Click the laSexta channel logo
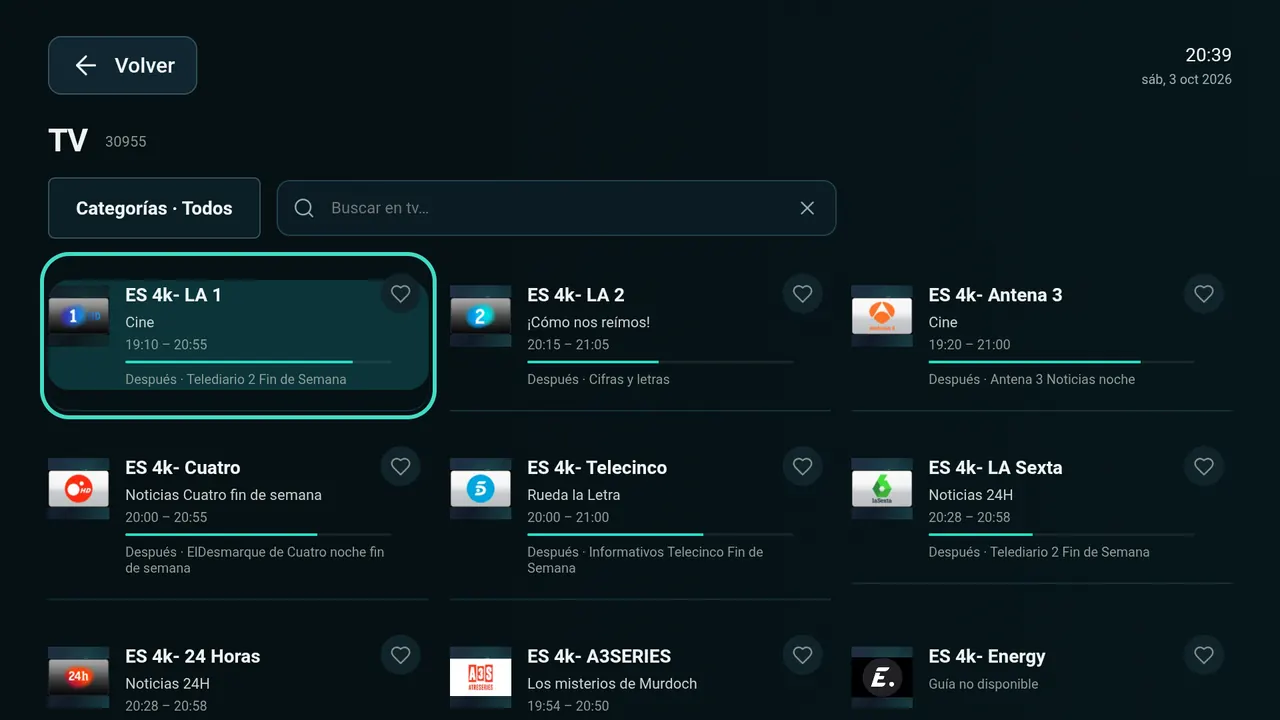This screenshot has height=720, width=1280. (882, 489)
